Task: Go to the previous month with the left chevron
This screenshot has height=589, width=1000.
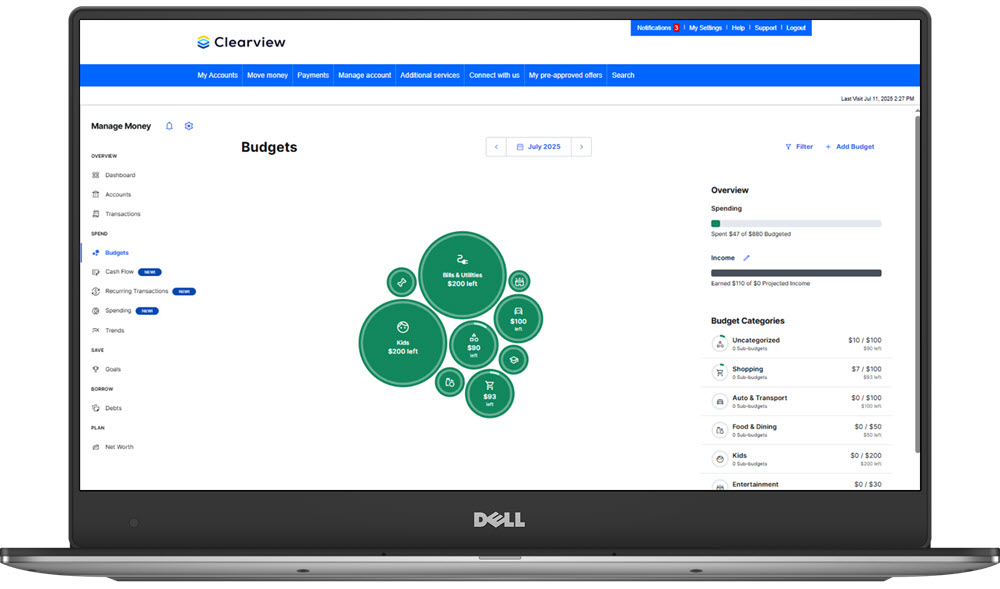Action: (x=496, y=146)
